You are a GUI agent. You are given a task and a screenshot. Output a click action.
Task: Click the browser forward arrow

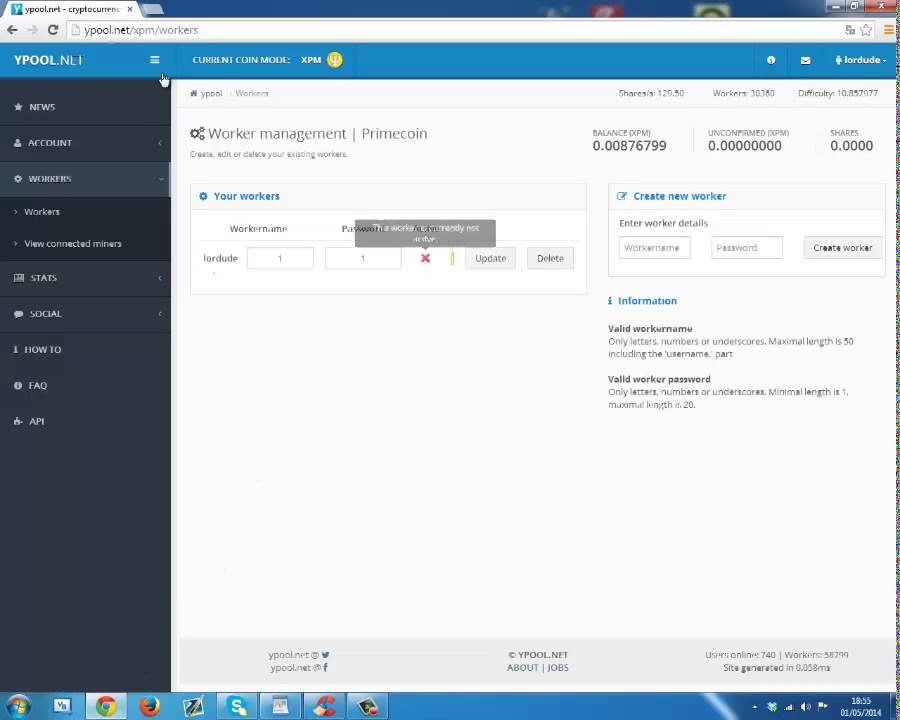tap(33, 30)
